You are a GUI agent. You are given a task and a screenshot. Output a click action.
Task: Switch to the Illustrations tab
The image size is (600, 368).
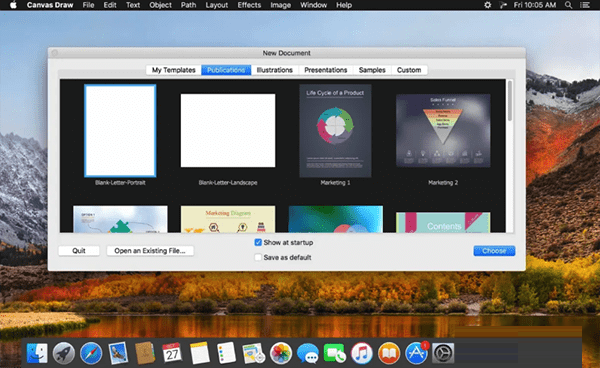[x=274, y=70]
